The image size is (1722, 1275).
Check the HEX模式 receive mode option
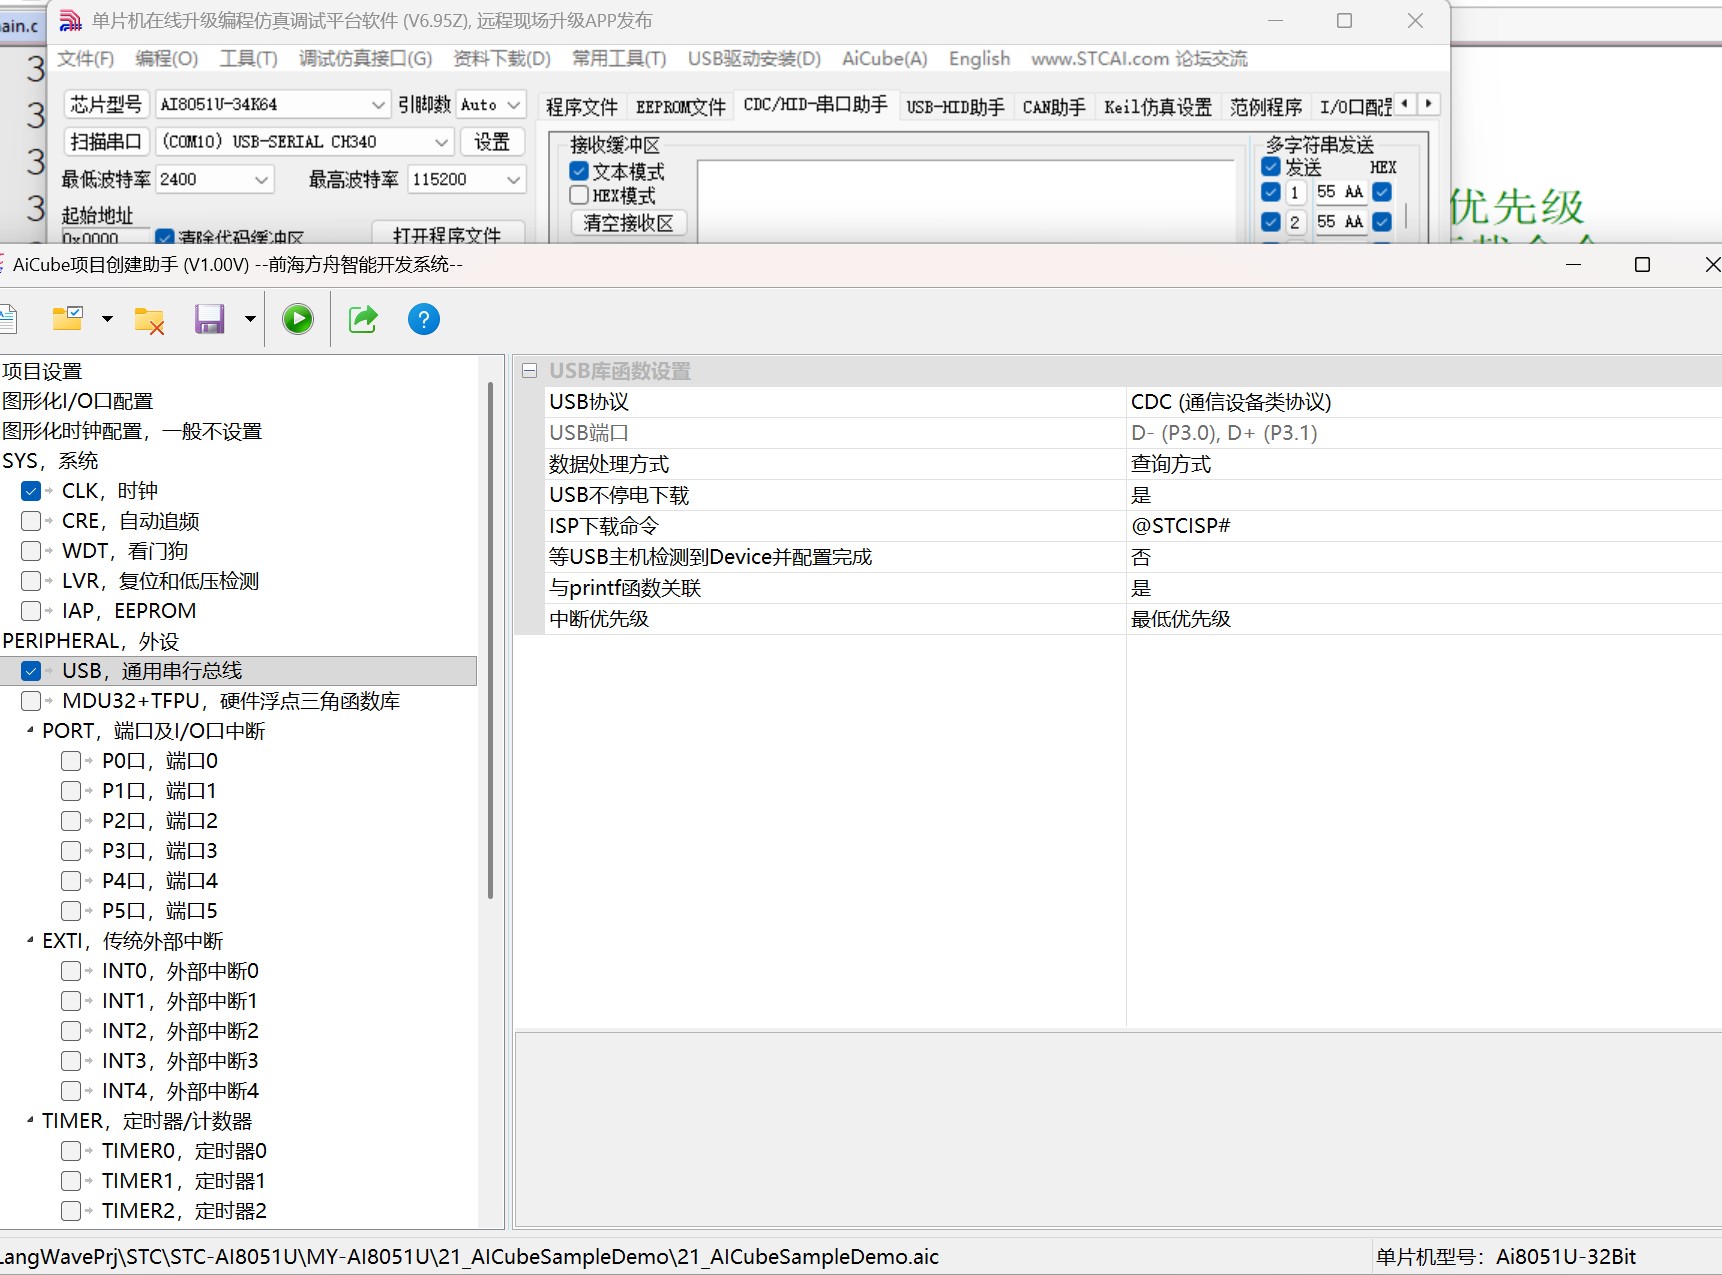[x=578, y=194]
